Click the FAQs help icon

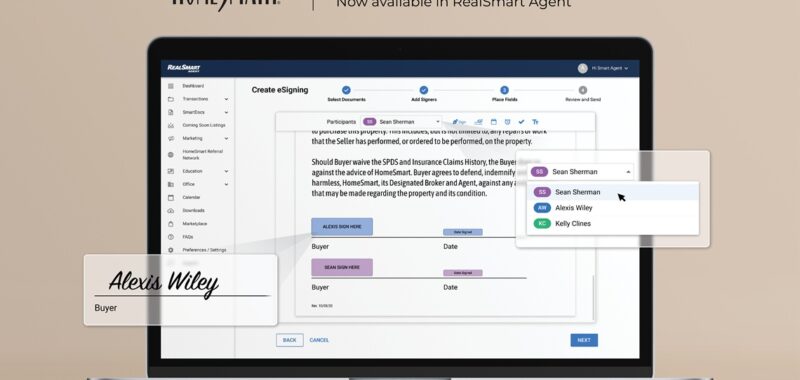171,237
